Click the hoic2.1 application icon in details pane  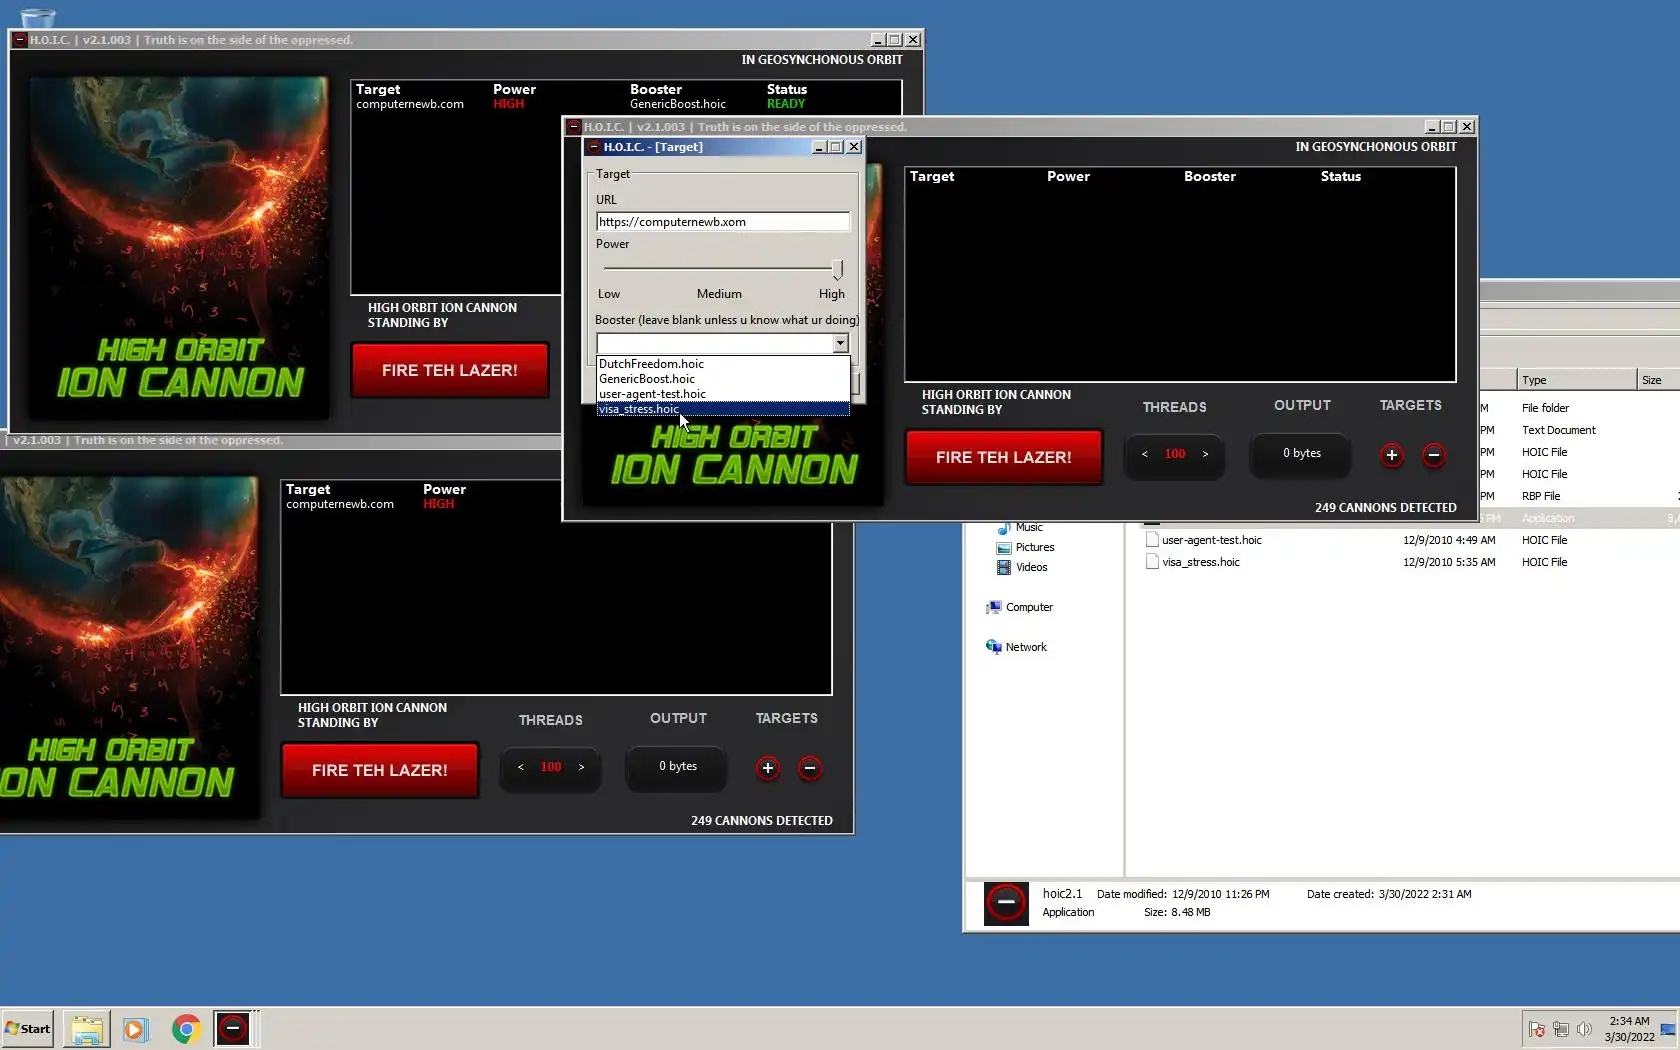[1006, 903]
